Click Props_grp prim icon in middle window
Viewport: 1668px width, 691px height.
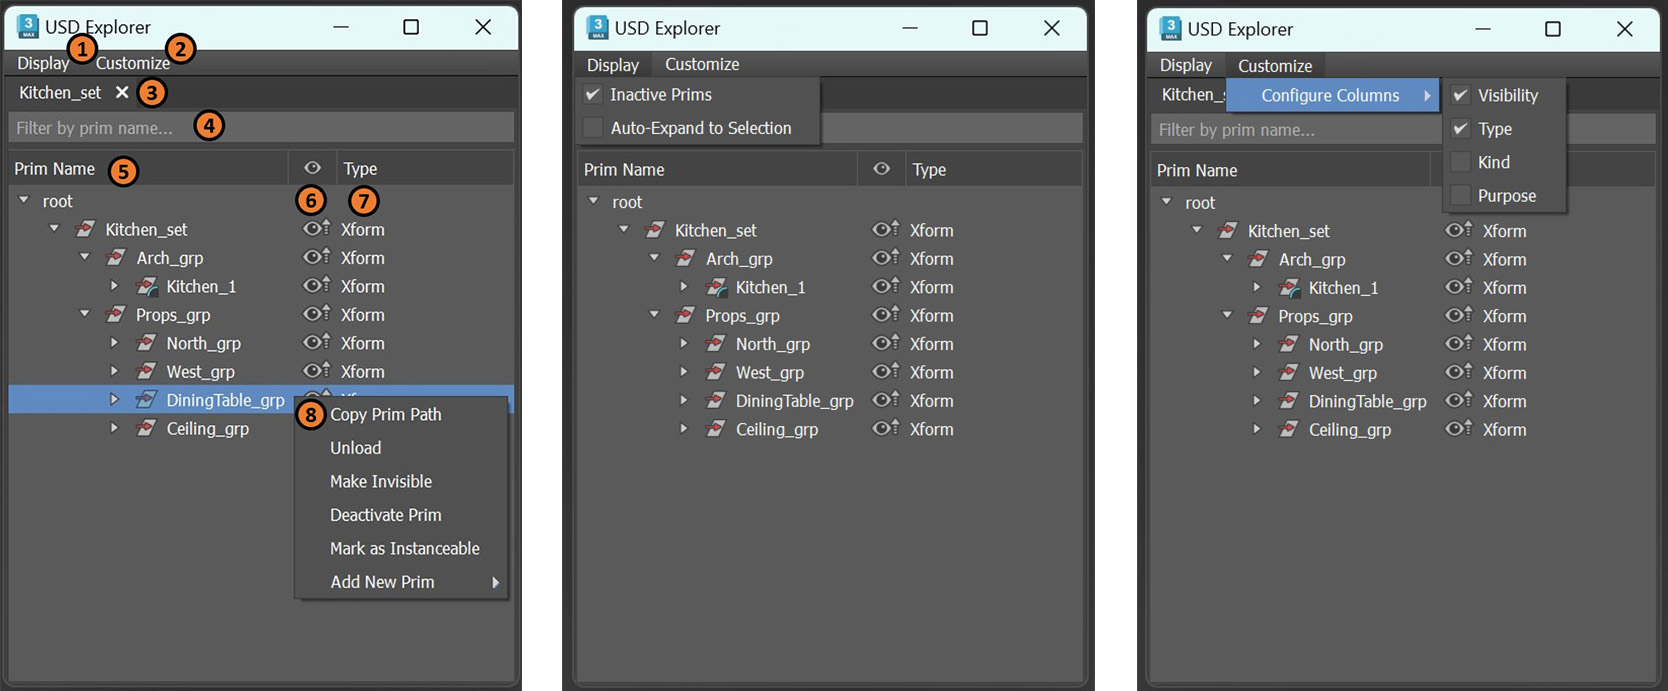coord(685,316)
